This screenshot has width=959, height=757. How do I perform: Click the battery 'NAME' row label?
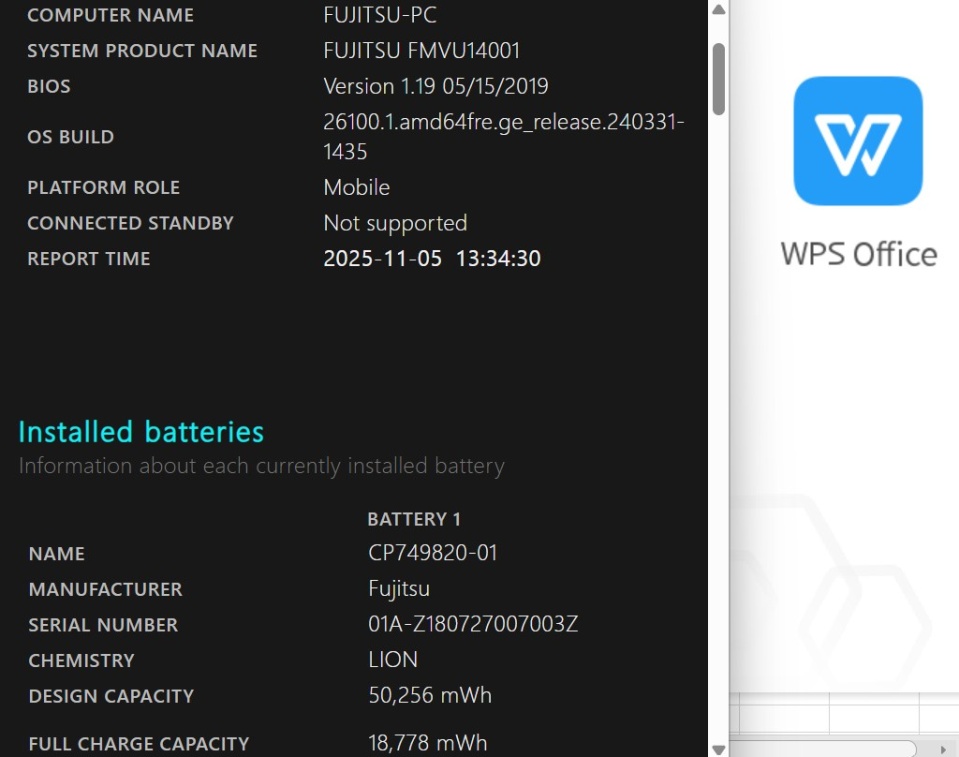(57, 554)
